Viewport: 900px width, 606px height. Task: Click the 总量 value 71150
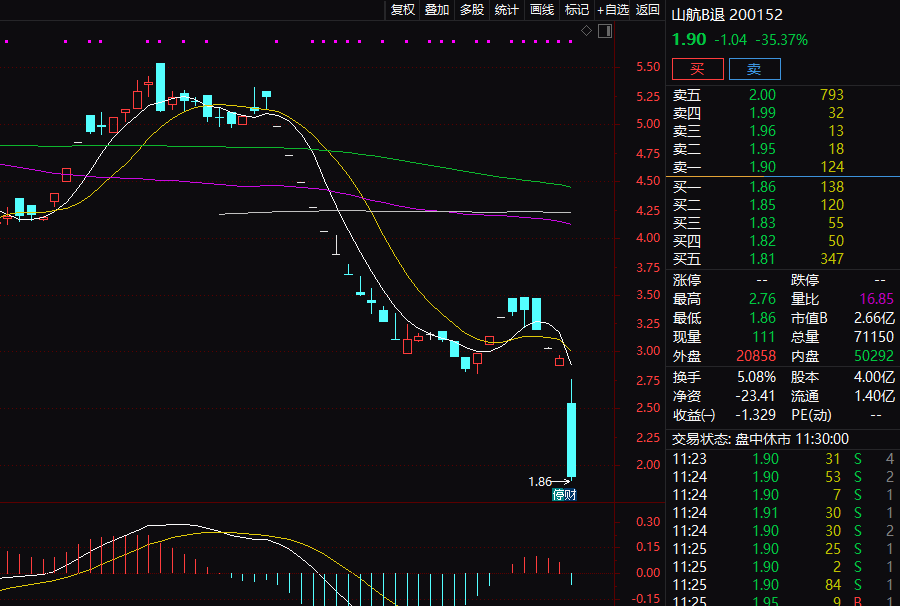874,337
